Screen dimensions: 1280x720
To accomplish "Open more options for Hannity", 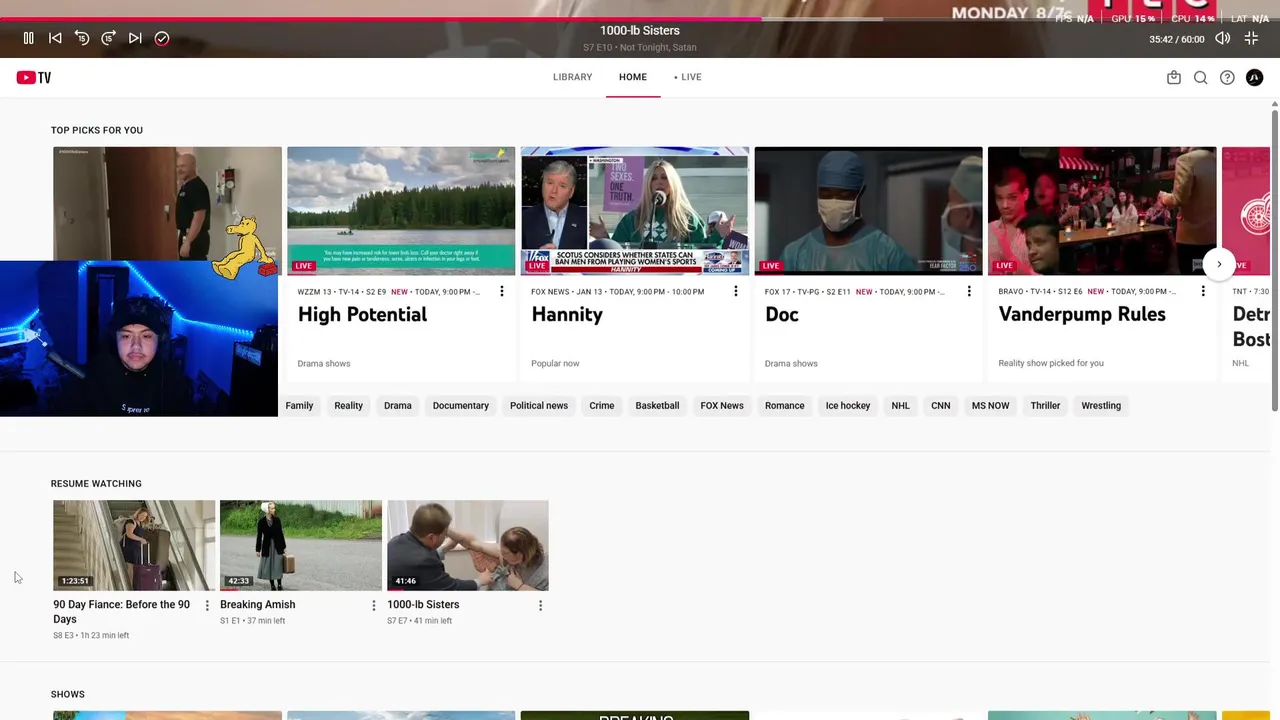I will (736, 291).
